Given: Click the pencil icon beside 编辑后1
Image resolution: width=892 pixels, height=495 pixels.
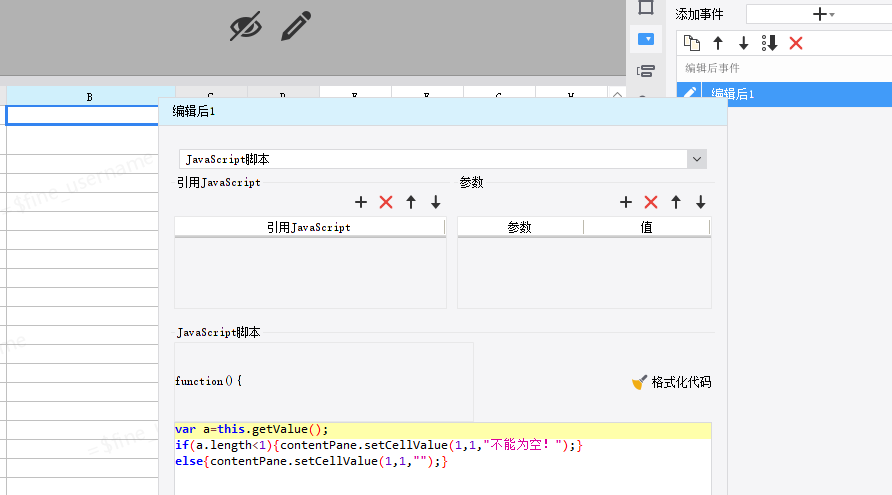Looking at the screenshot, I should 689,94.
